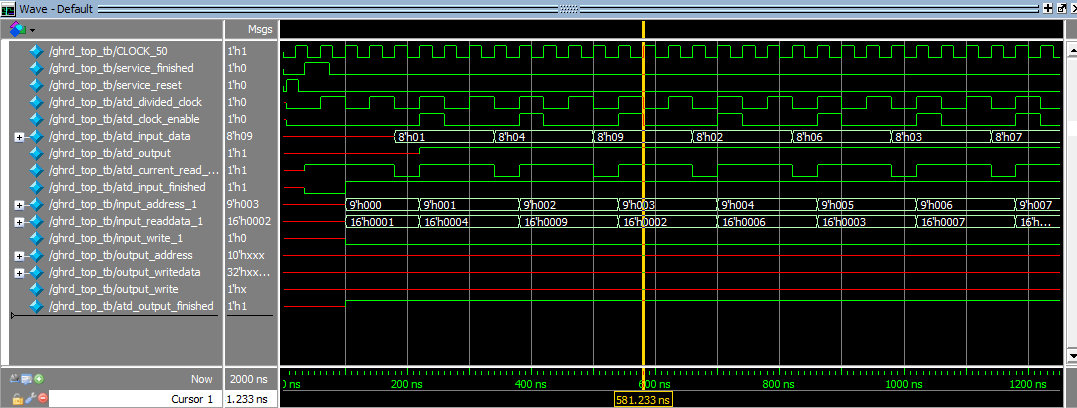Click the vertical scrollbar up arrow
Screen dimensions: 1077x408
[x=1071, y=52]
